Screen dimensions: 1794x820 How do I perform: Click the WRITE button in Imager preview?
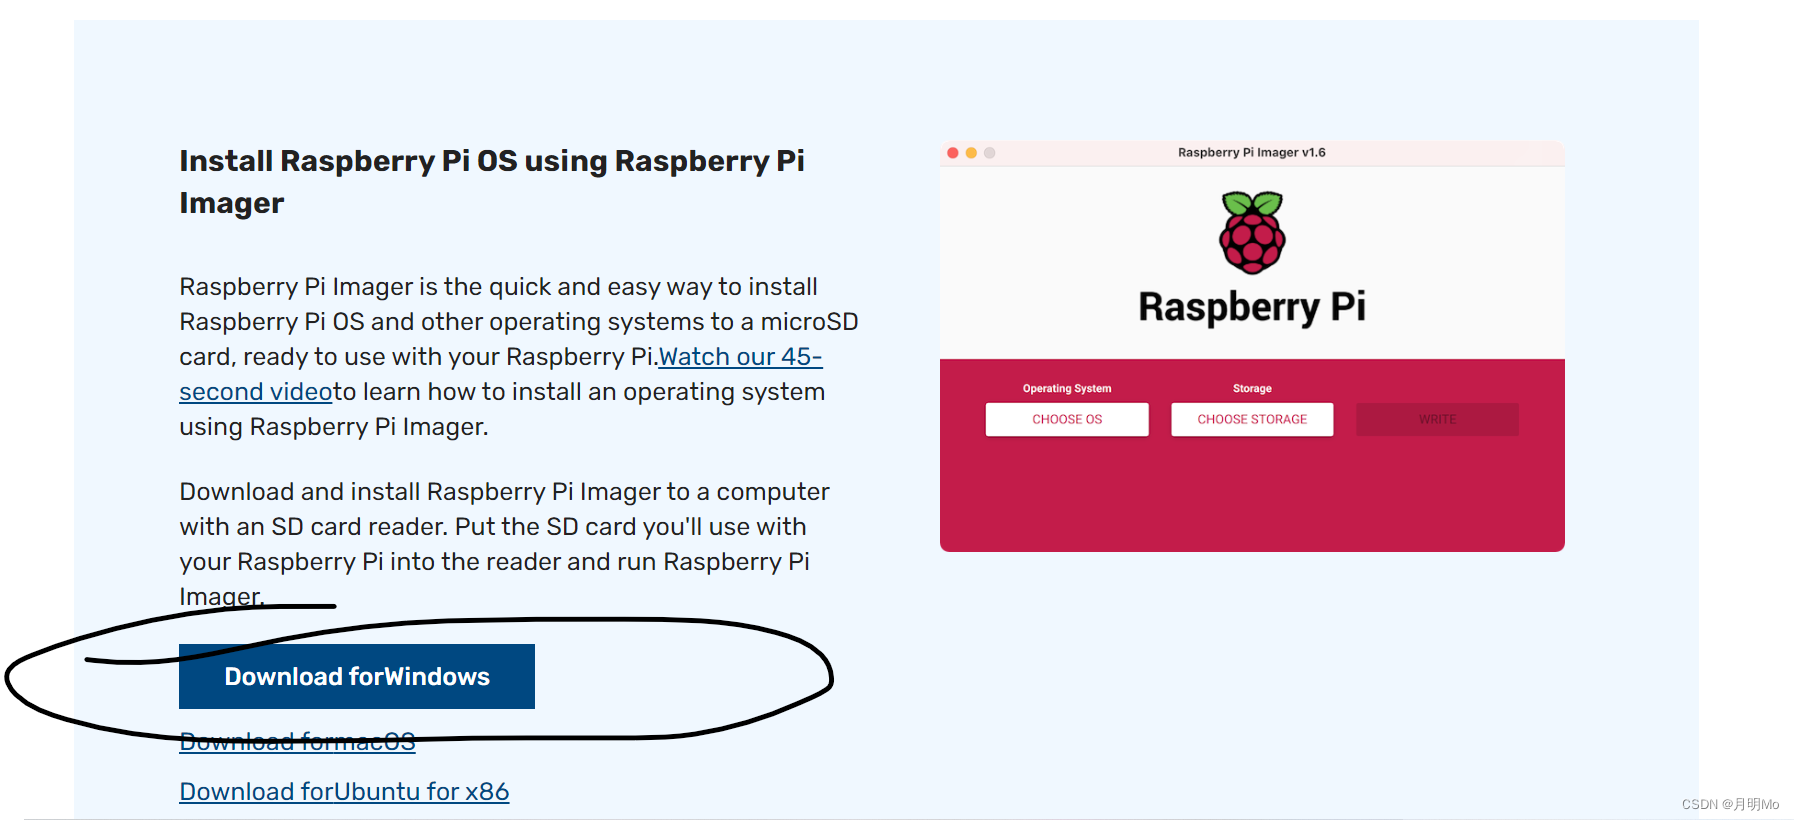(x=1437, y=419)
